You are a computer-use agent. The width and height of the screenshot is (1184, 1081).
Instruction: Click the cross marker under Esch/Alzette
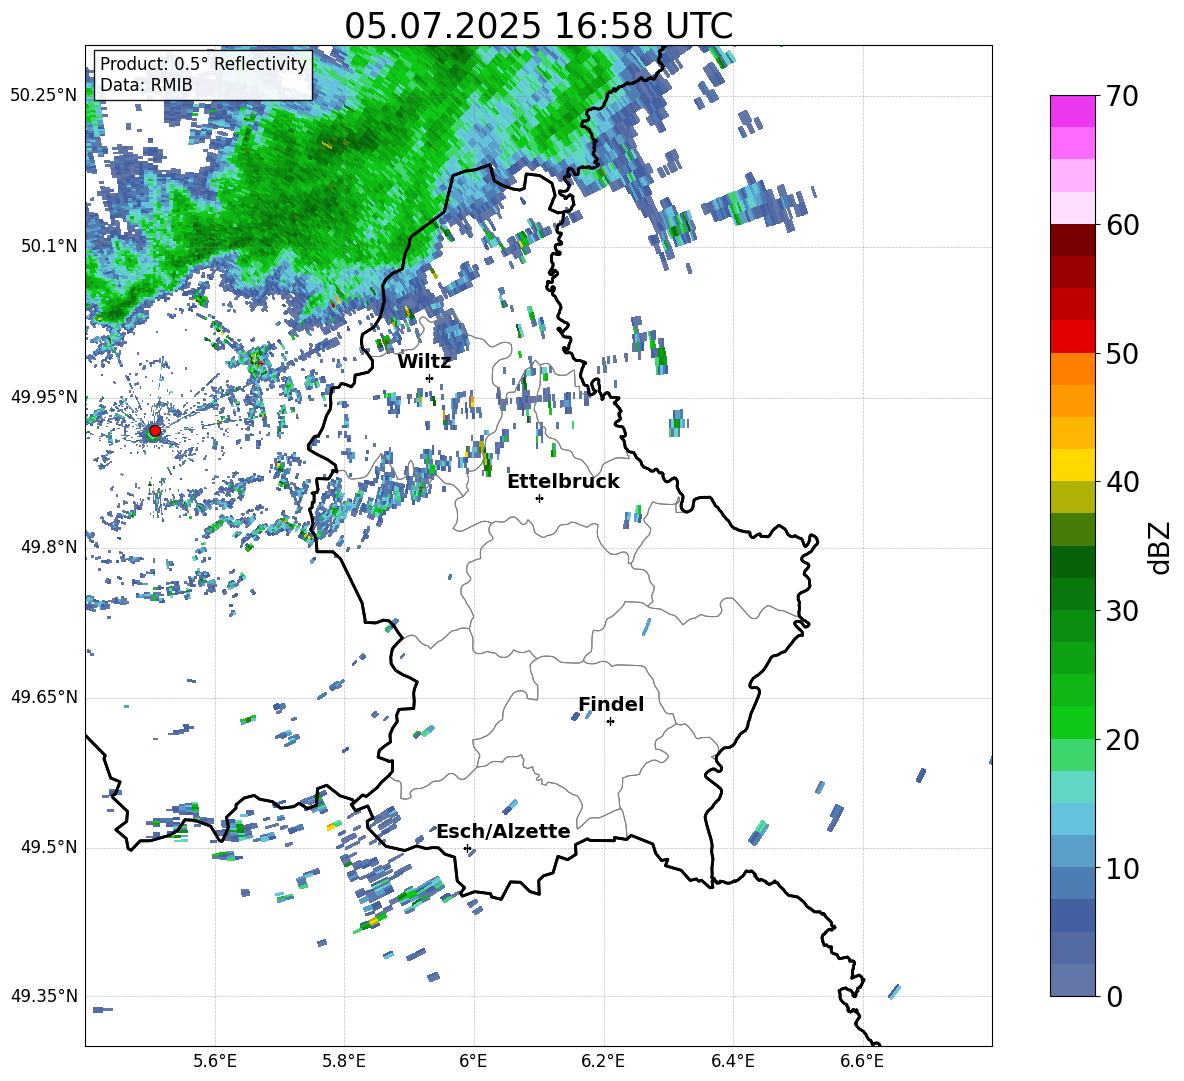pos(467,848)
